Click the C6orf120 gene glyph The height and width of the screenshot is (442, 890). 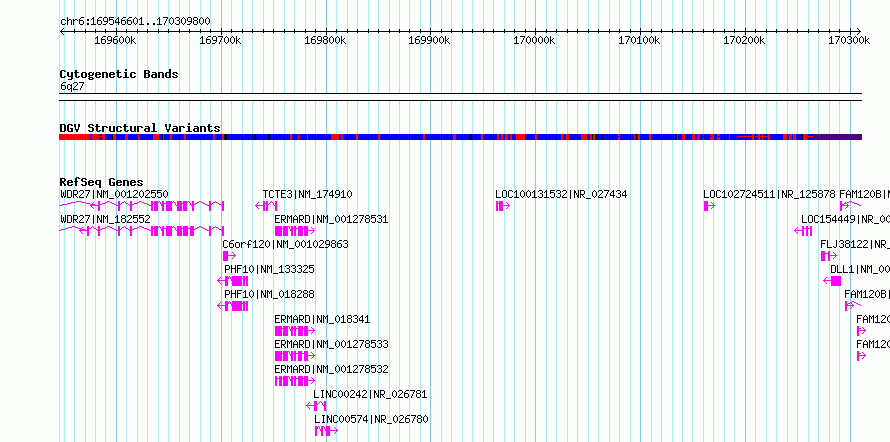pyautogui.click(x=229, y=256)
